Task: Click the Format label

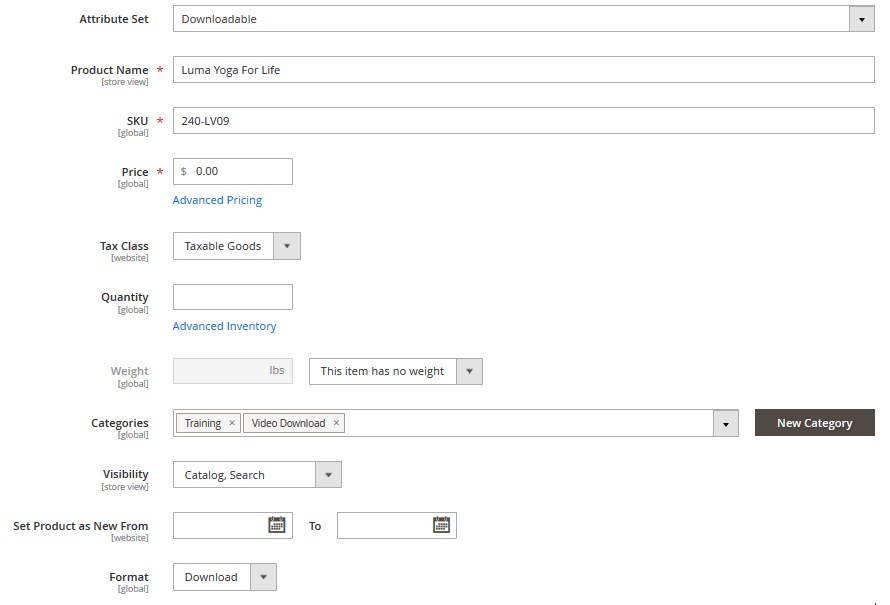Action: pyautogui.click(x=129, y=577)
